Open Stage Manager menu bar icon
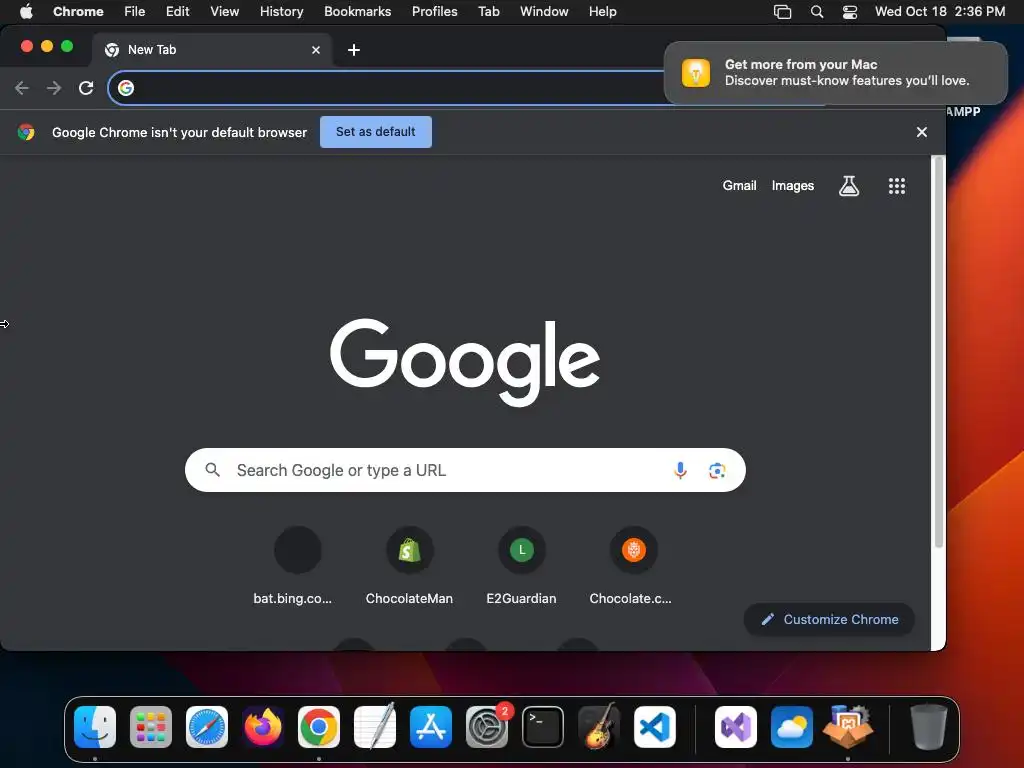1024x768 pixels. point(782,12)
